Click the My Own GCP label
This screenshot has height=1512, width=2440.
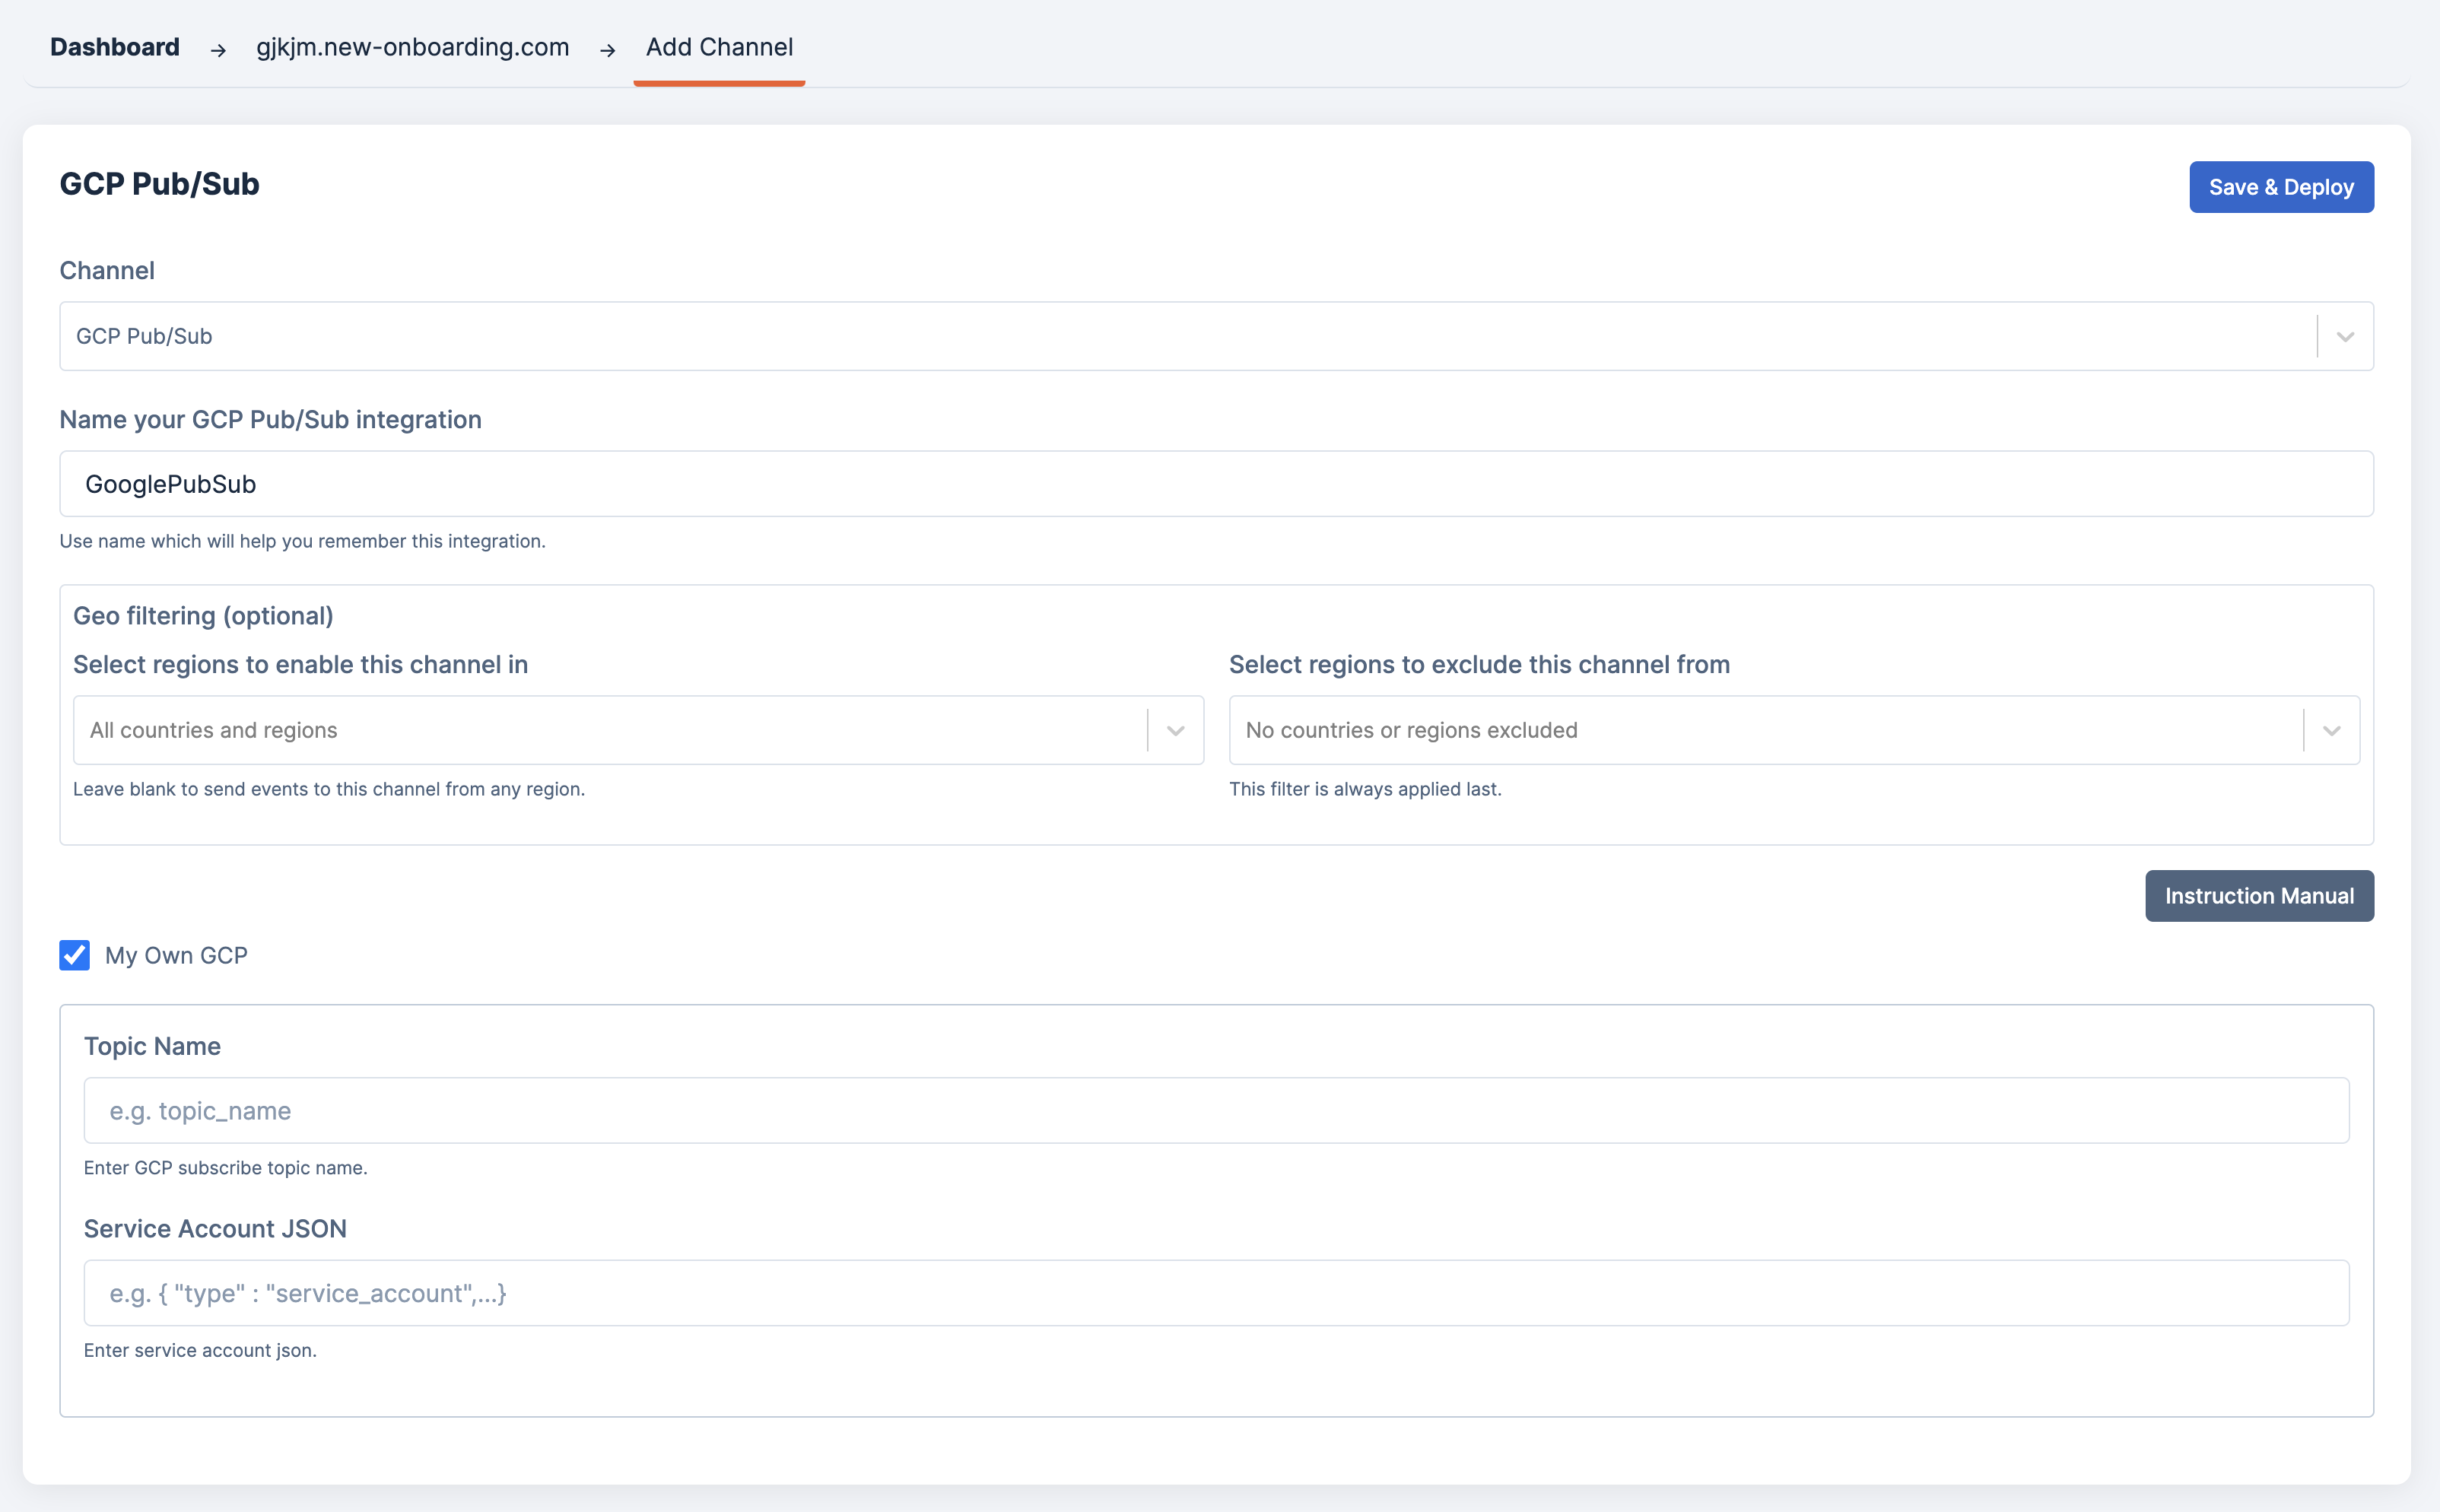176,955
